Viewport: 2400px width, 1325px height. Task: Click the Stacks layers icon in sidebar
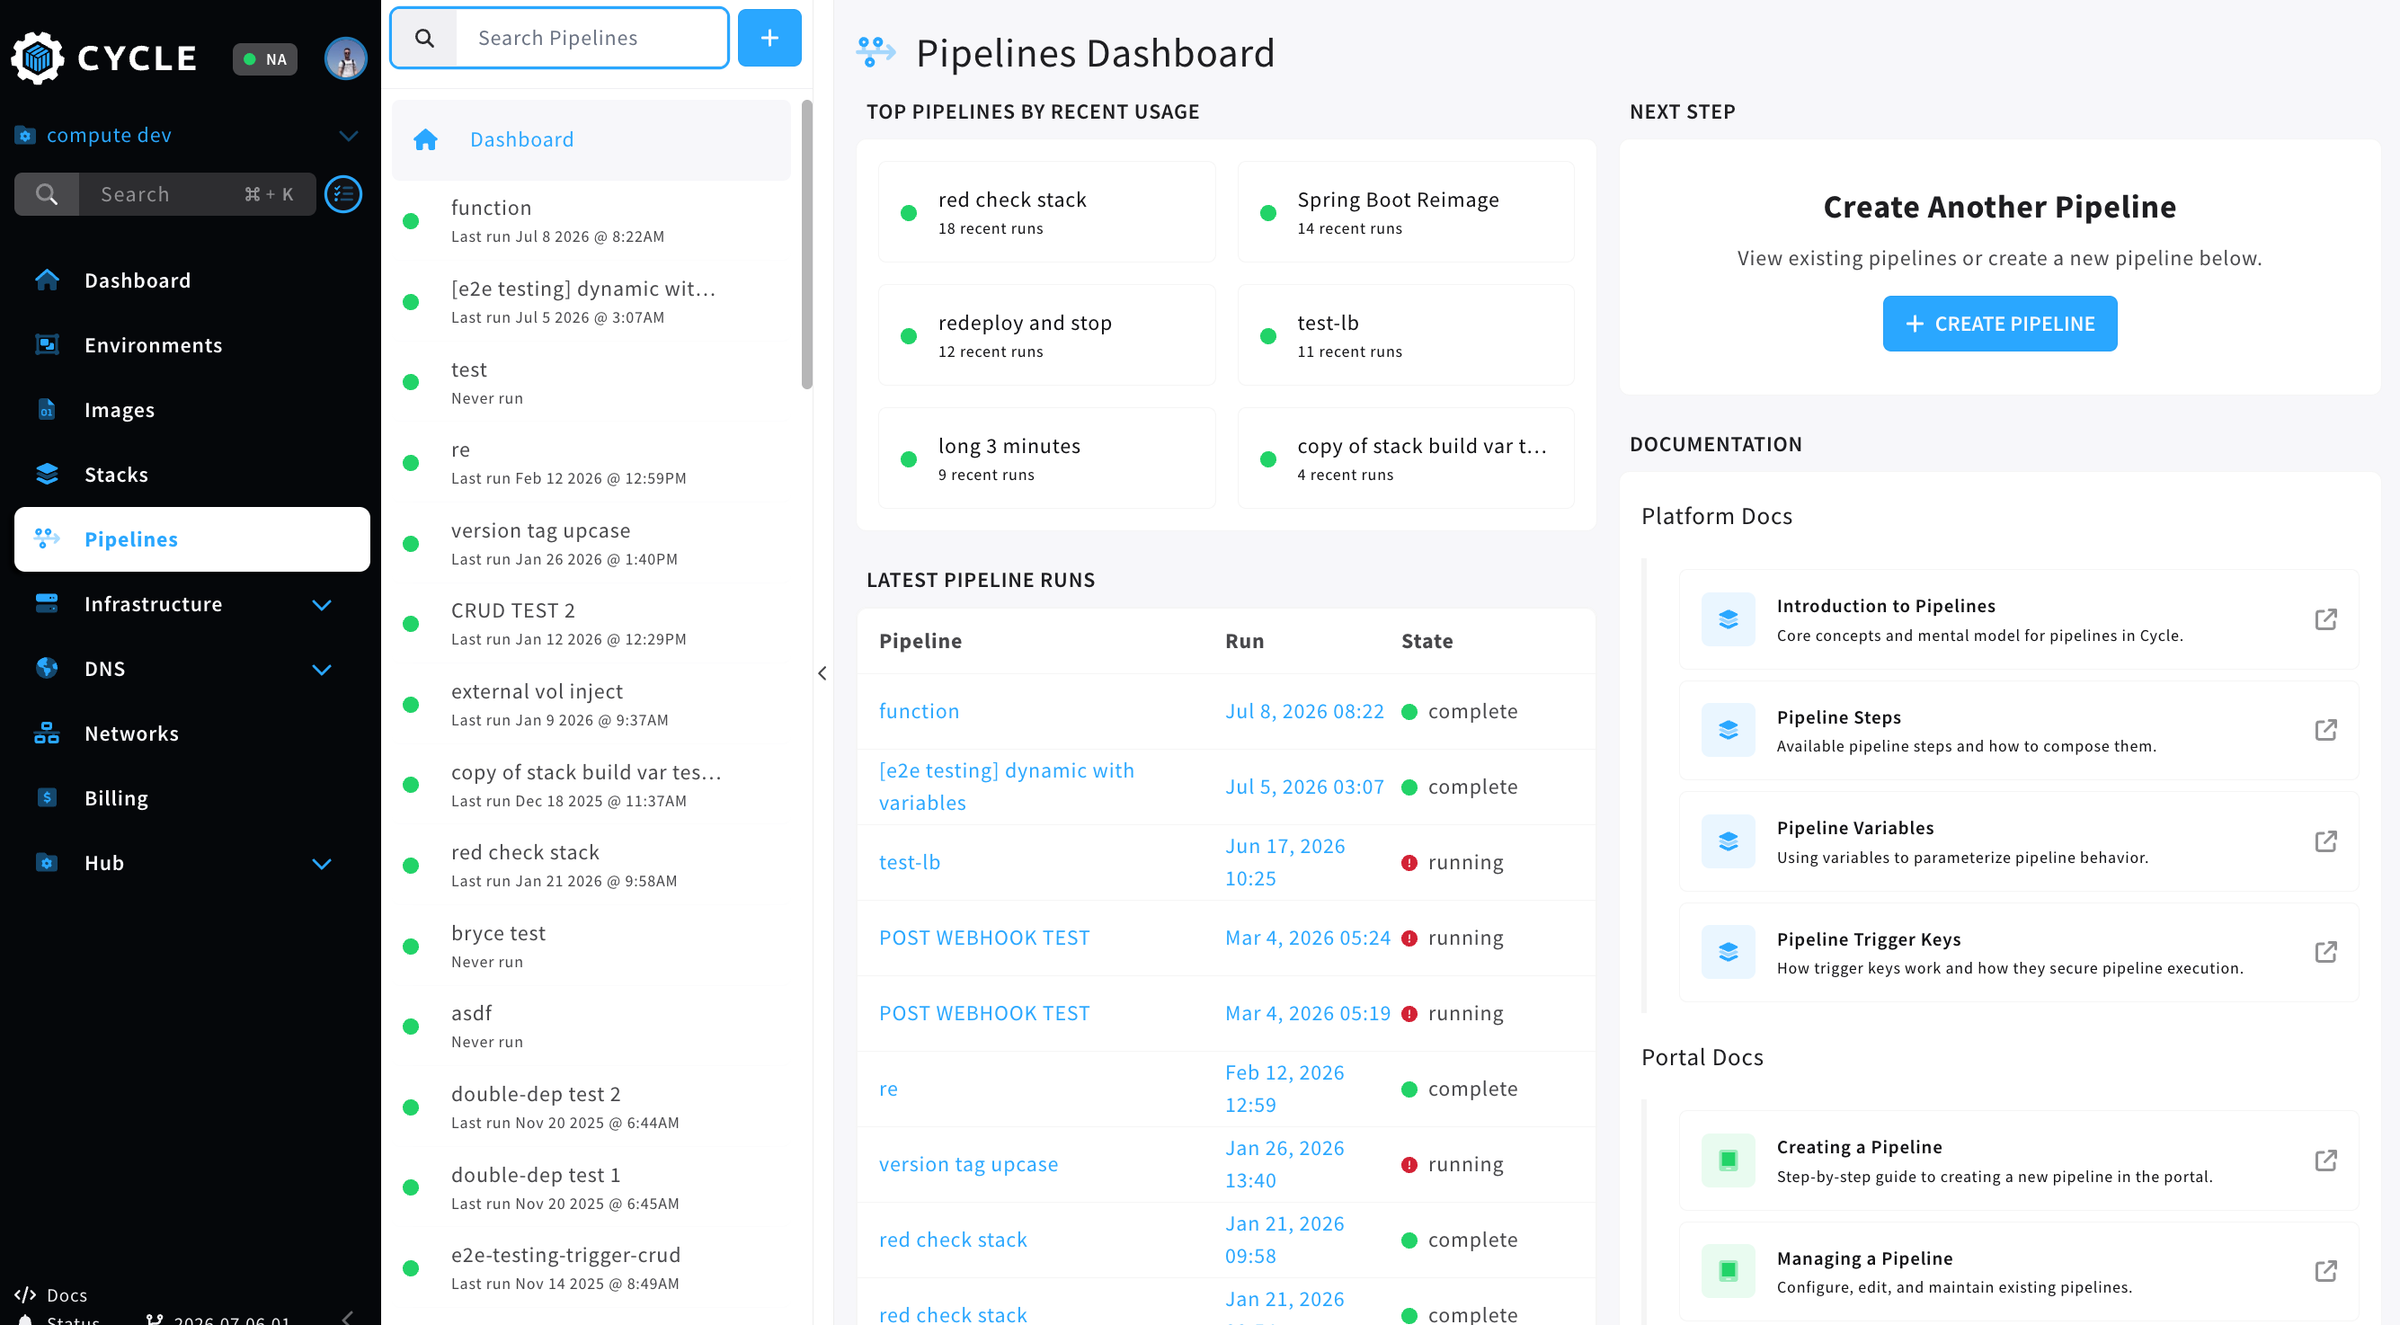tap(47, 474)
